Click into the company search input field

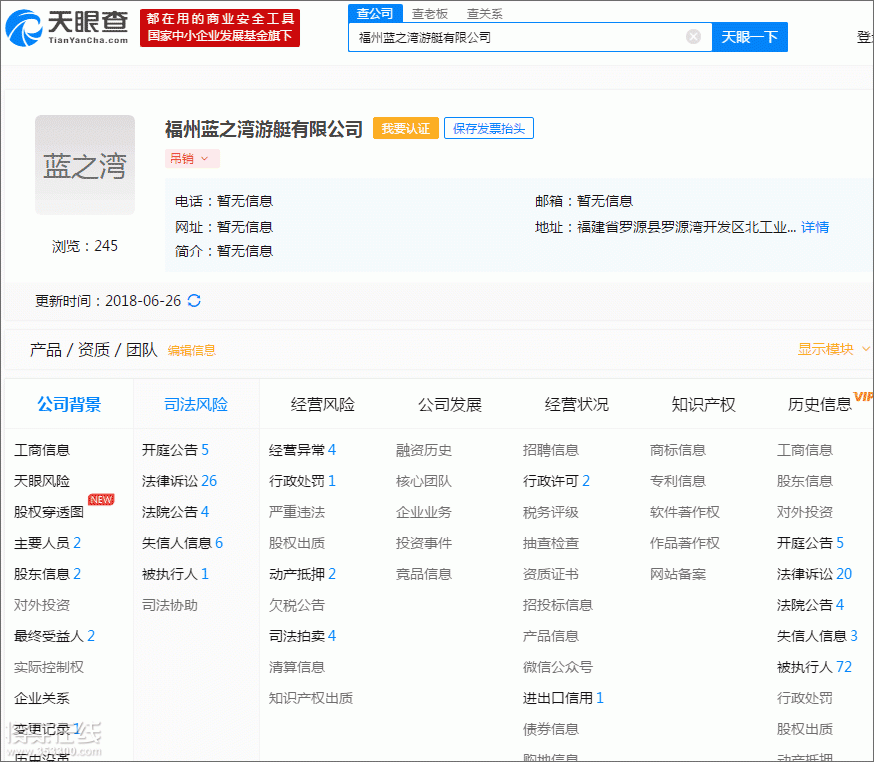(x=515, y=37)
